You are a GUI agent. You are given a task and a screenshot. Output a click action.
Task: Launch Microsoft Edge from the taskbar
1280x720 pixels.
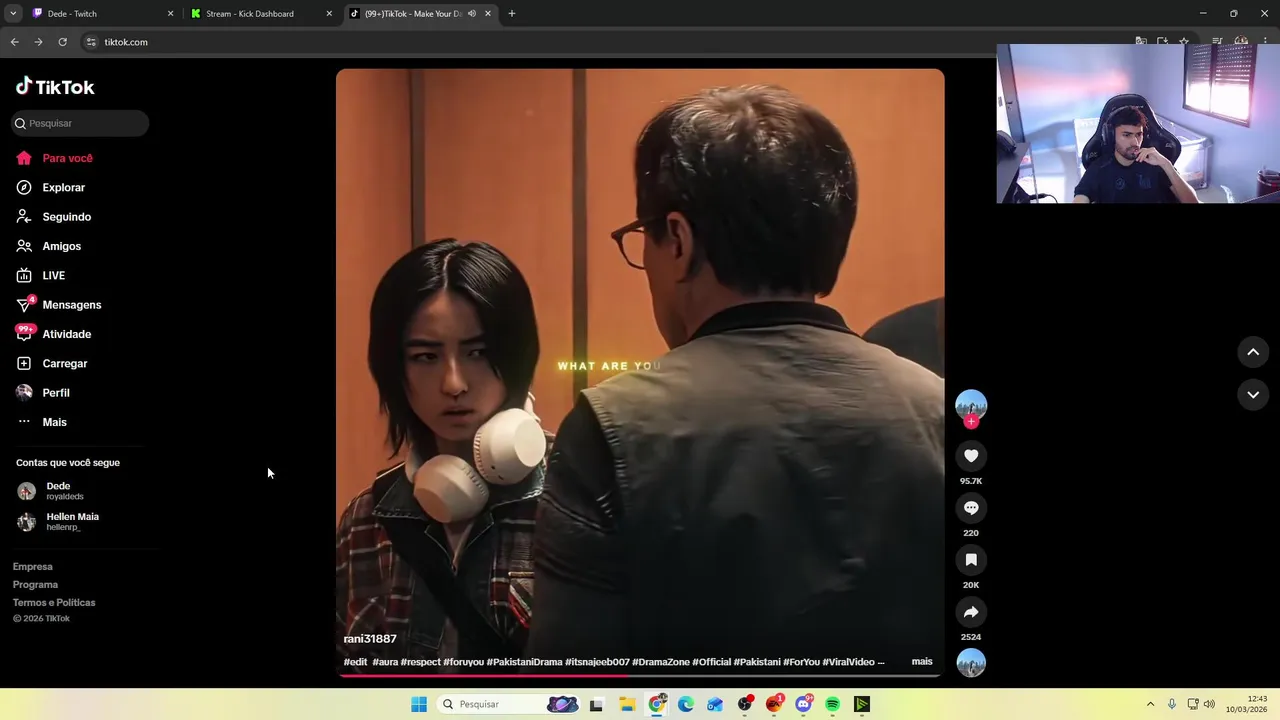(x=686, y=704)
